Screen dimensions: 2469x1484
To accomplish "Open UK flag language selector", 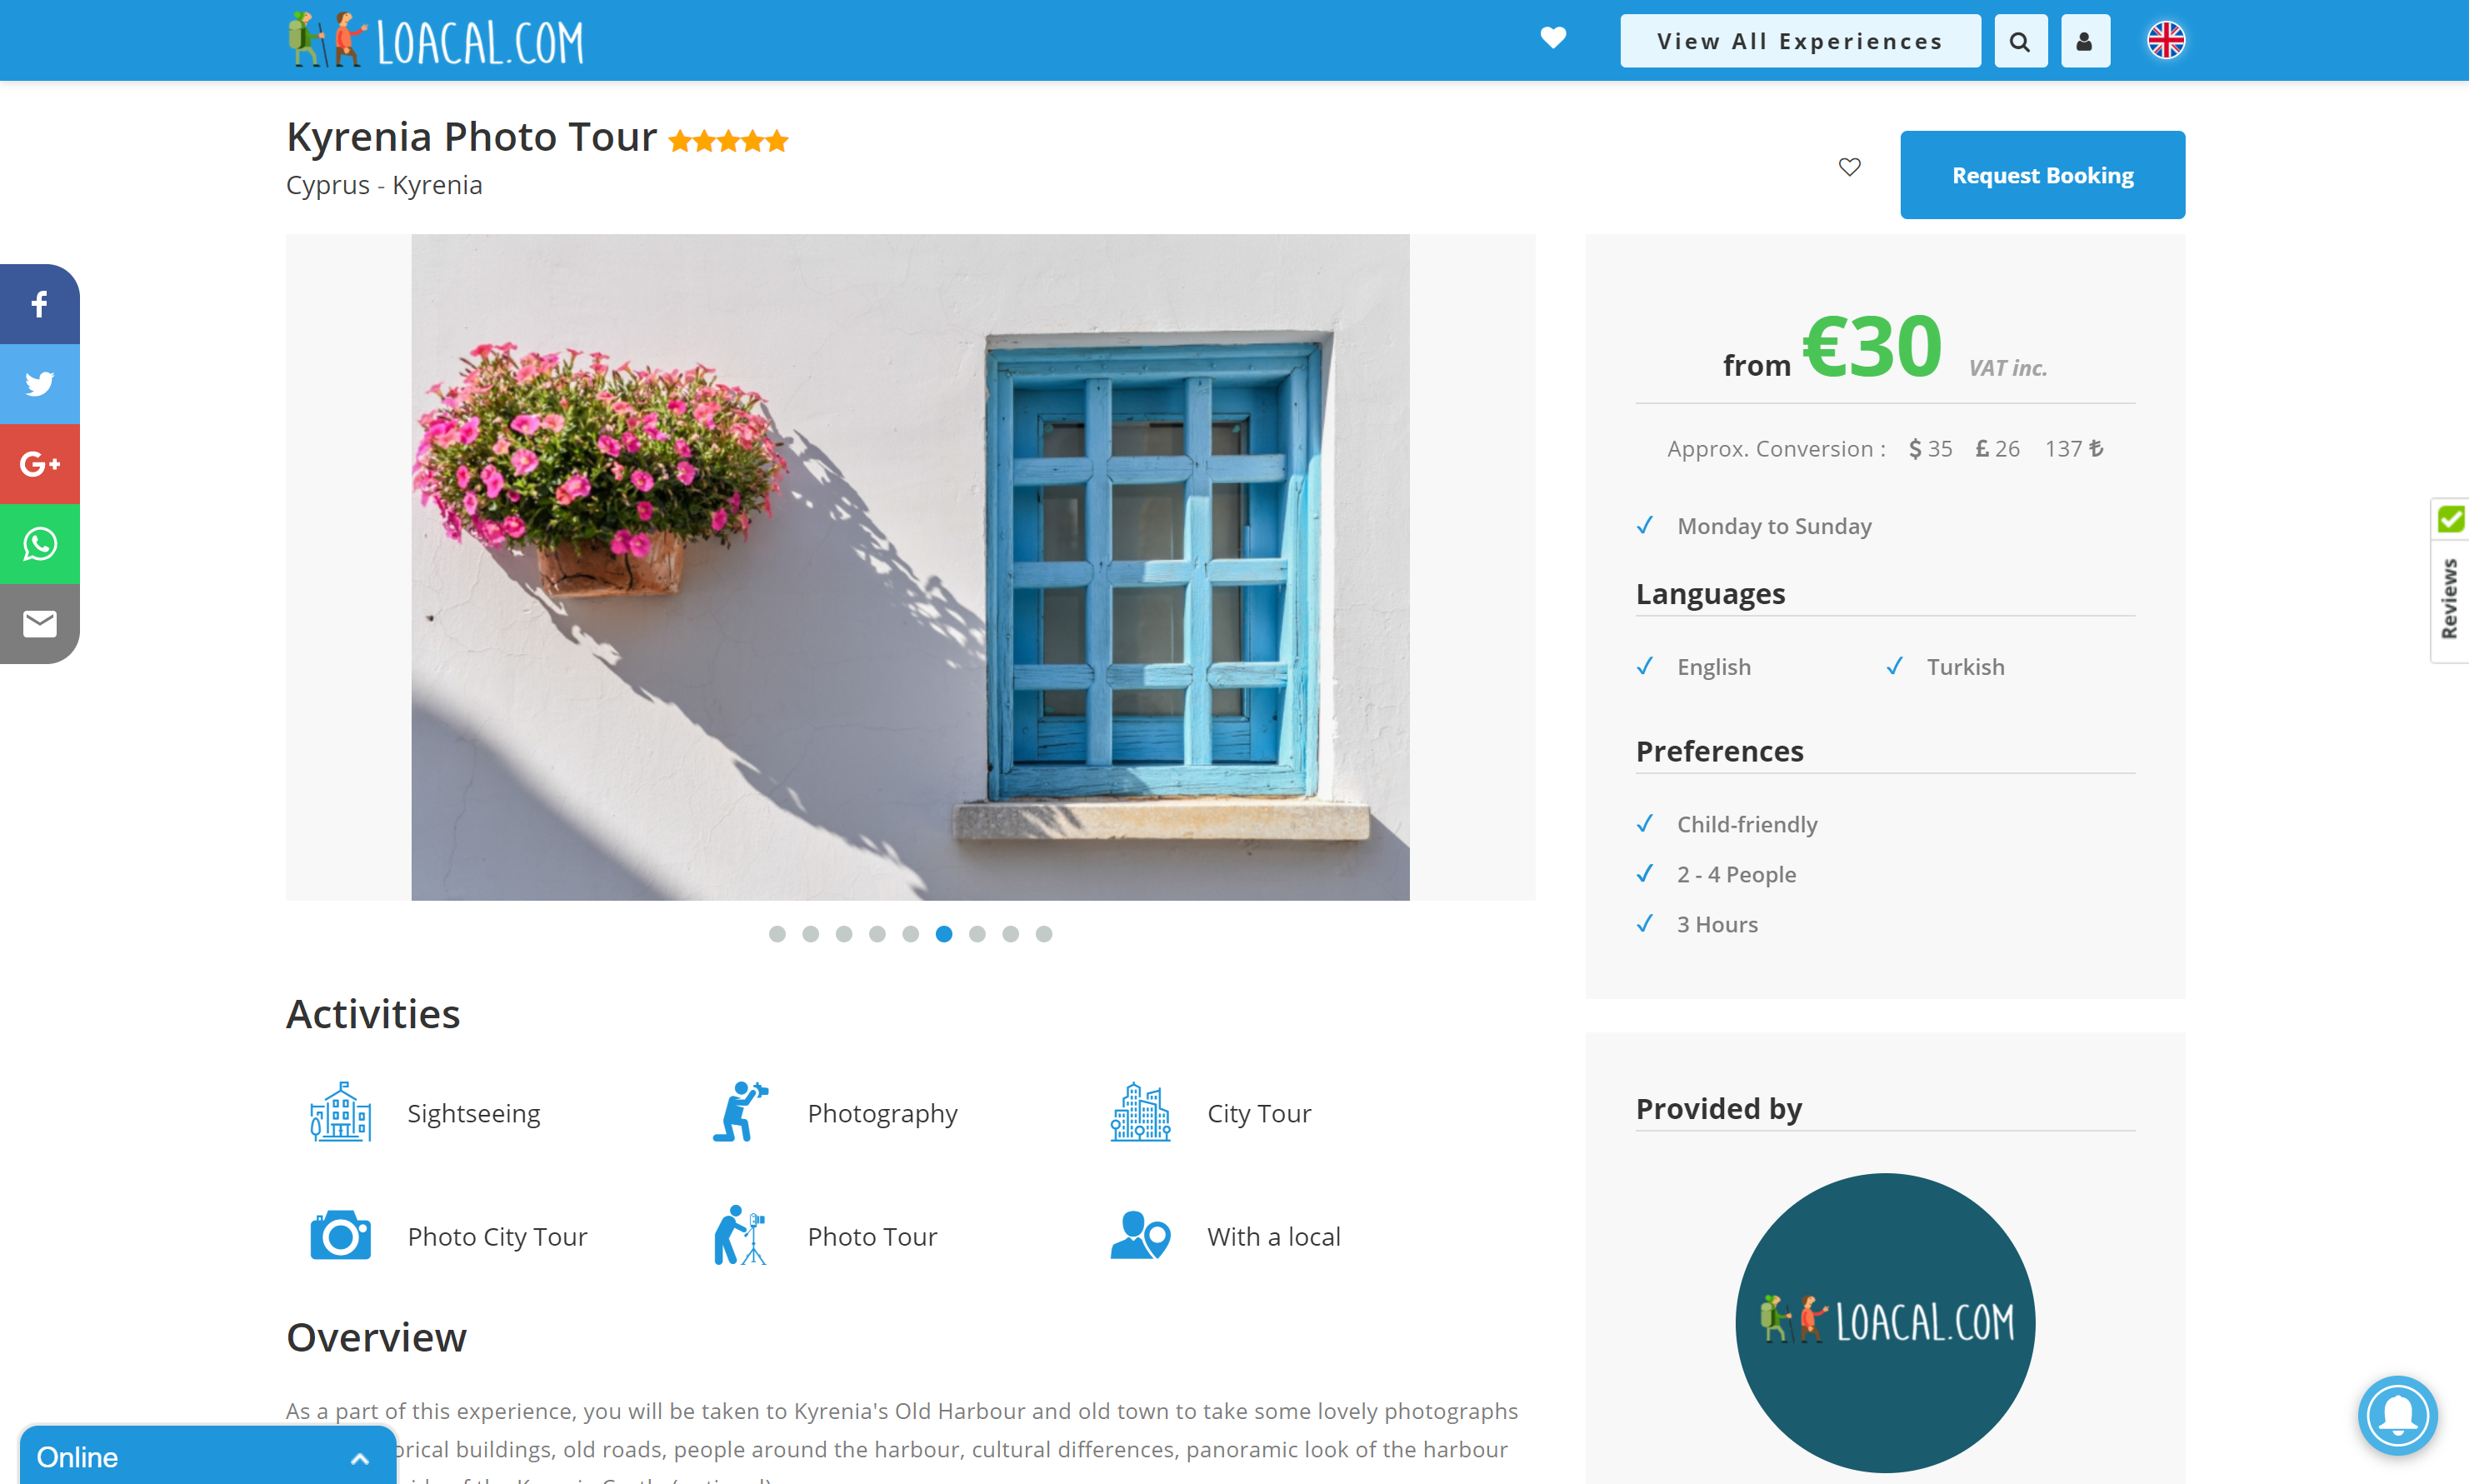I will pyautogui.click(x=2165, y=41).
